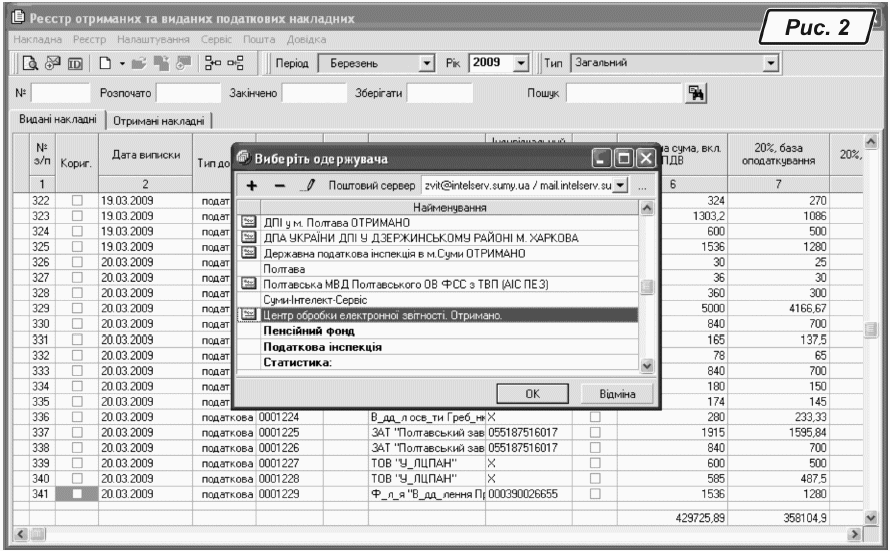Tick the Кориг. checkbox in row 322
The image size is (890, 551).
pos(77,200)
